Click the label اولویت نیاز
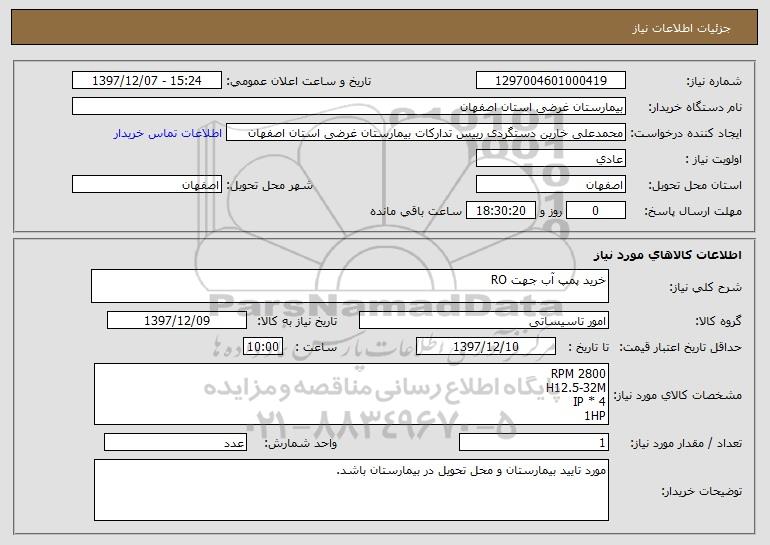770x545 pixels. [x=714, y=159]
